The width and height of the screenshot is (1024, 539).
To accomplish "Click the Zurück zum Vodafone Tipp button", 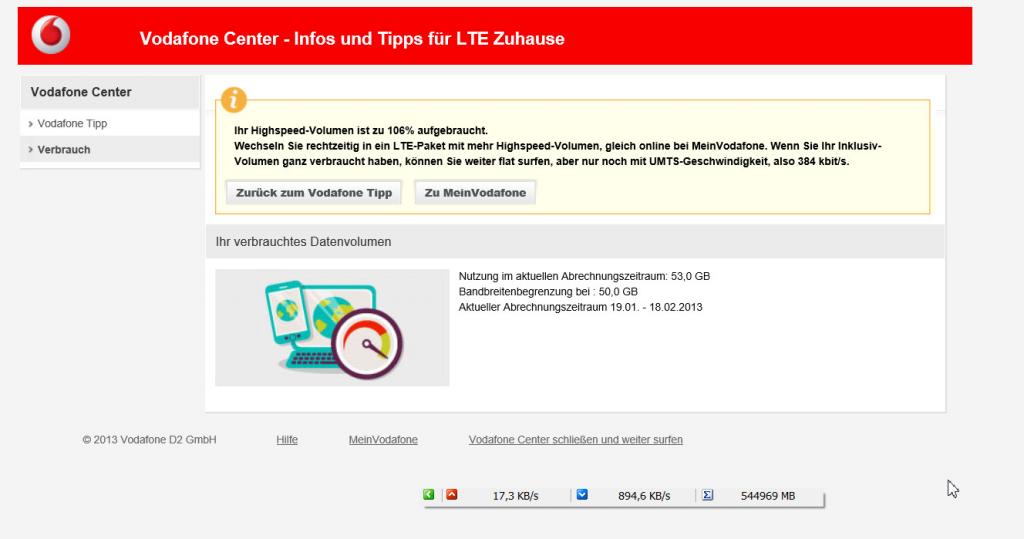I will [x=313, y=193].
